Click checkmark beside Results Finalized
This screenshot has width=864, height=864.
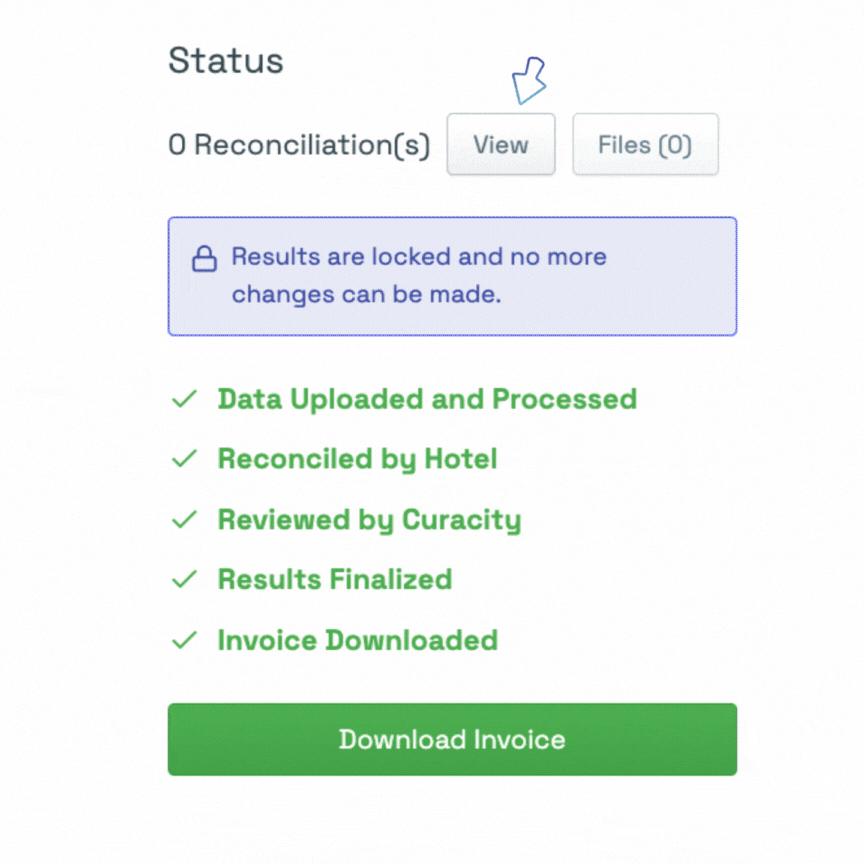pos(185,579)
